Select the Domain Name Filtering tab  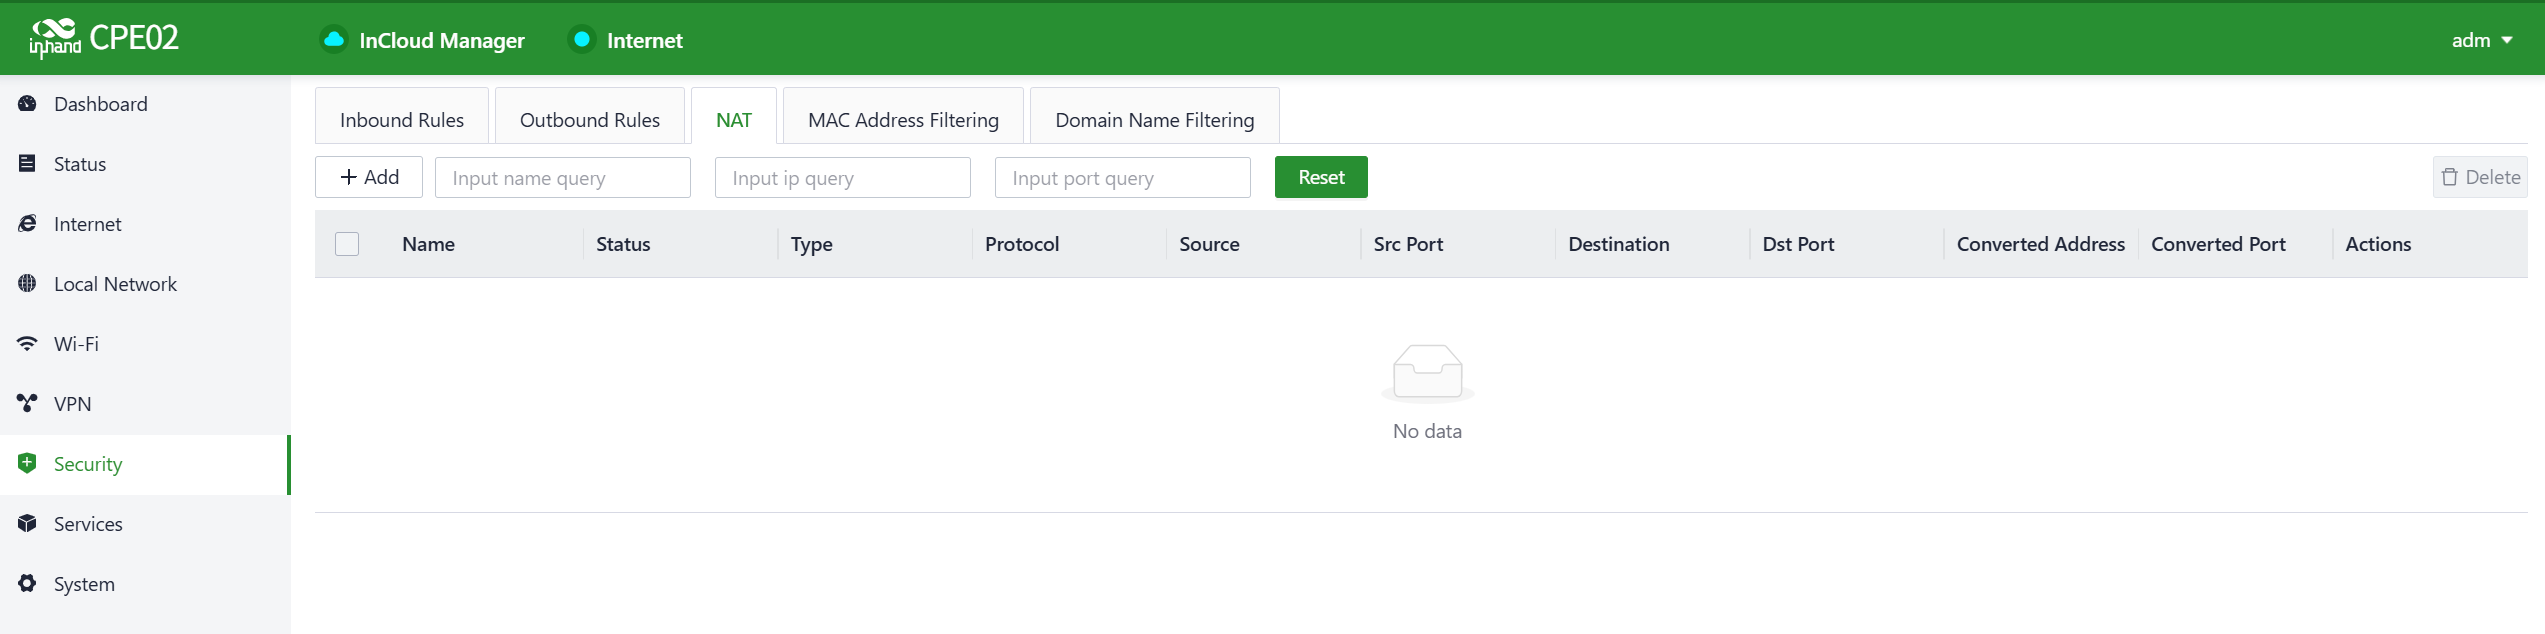click(1154, 120)
